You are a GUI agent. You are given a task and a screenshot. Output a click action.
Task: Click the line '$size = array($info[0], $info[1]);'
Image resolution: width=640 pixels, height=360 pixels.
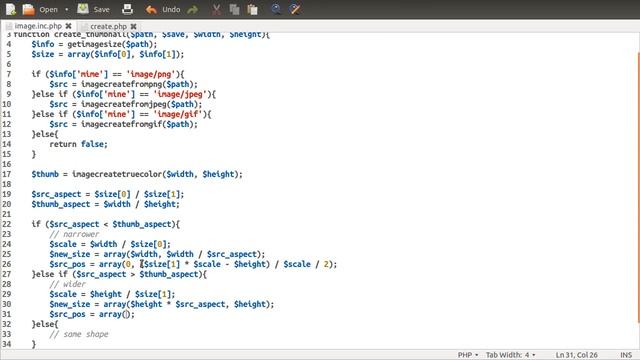click(108, 54)
